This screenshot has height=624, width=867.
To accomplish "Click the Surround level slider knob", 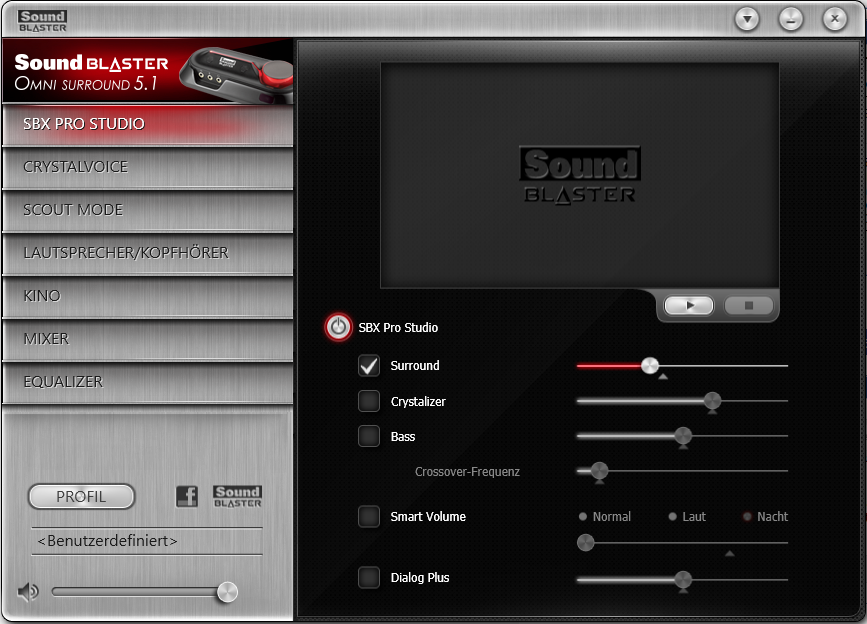I will pos(650,365).
